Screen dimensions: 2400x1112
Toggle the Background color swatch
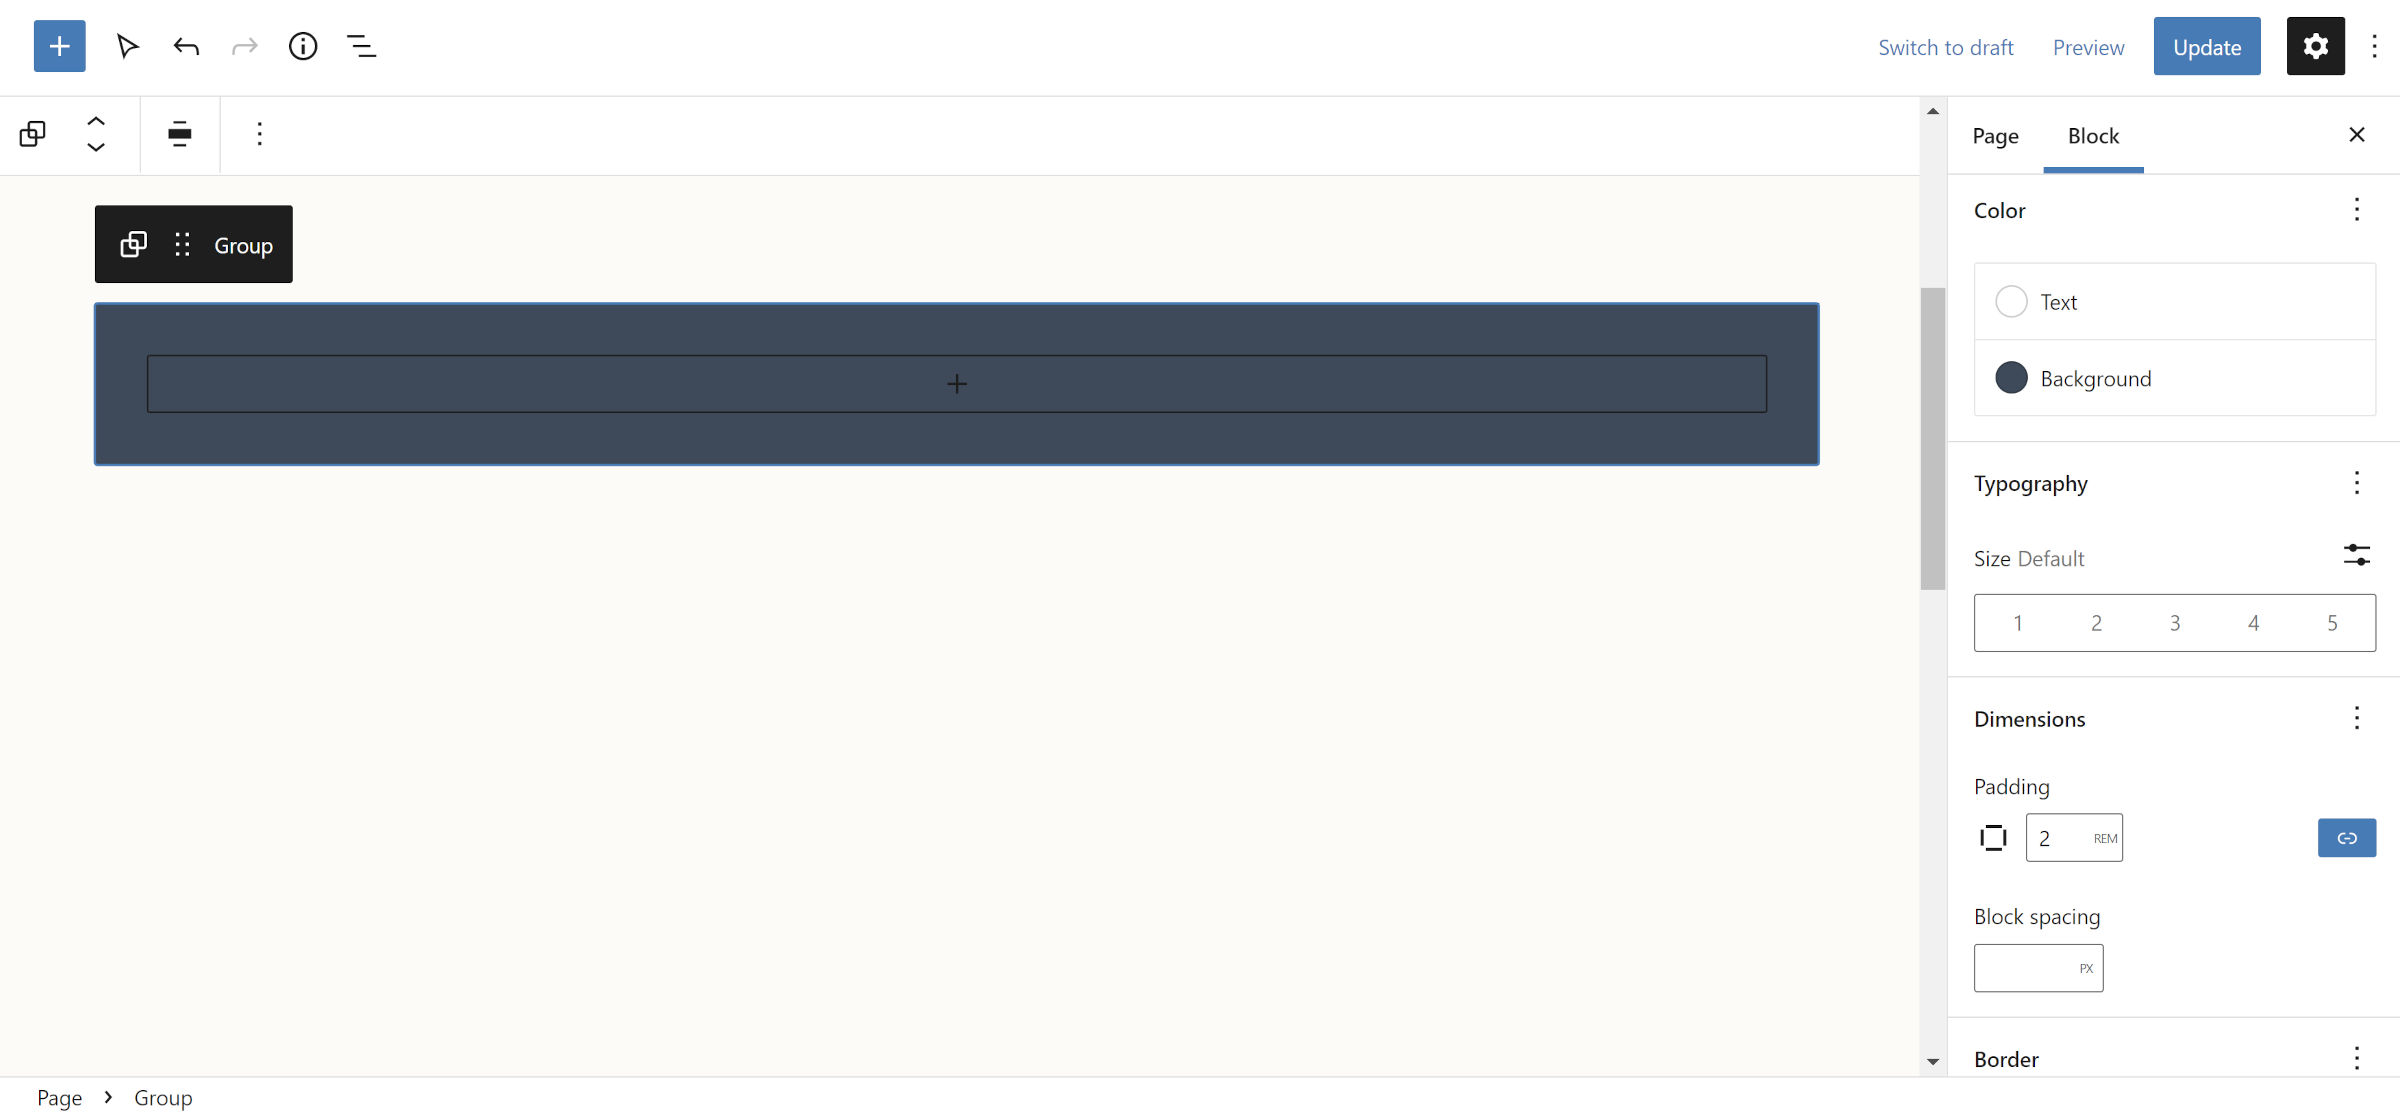(x=2011, y=378)
